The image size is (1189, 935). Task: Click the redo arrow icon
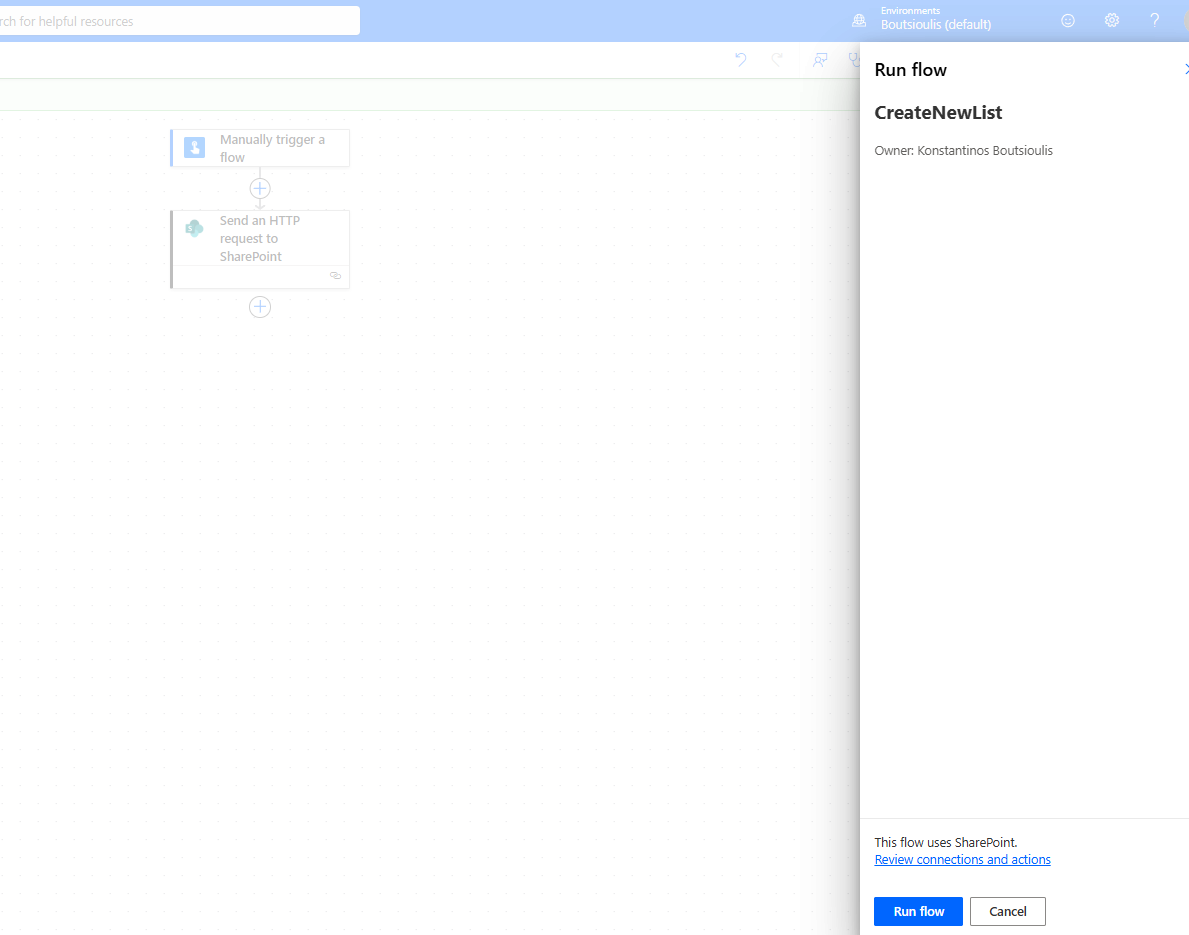[777, 60]
